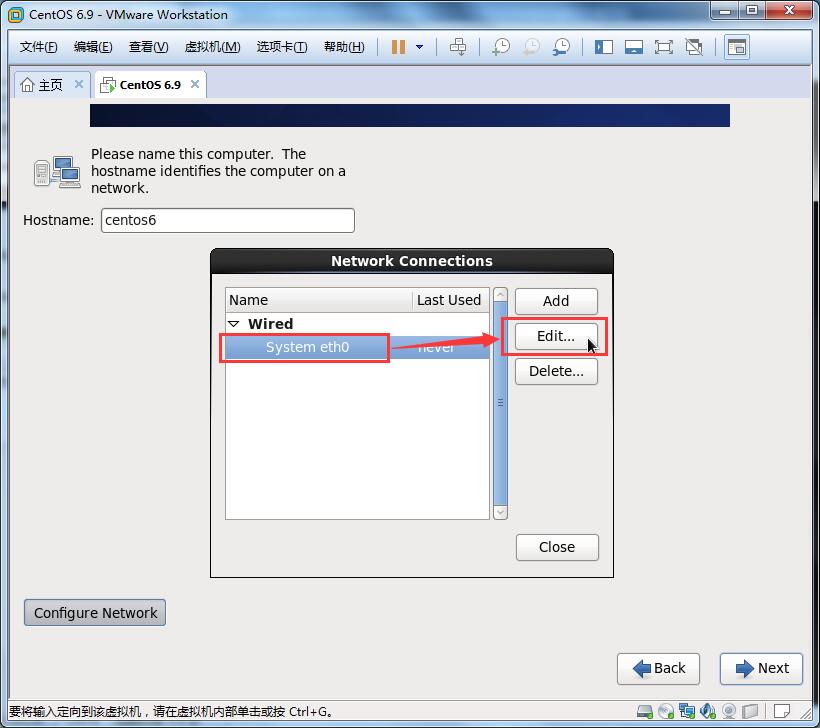
Task: Take a snapshot of the virtual machine
Action: pos(501,47)
